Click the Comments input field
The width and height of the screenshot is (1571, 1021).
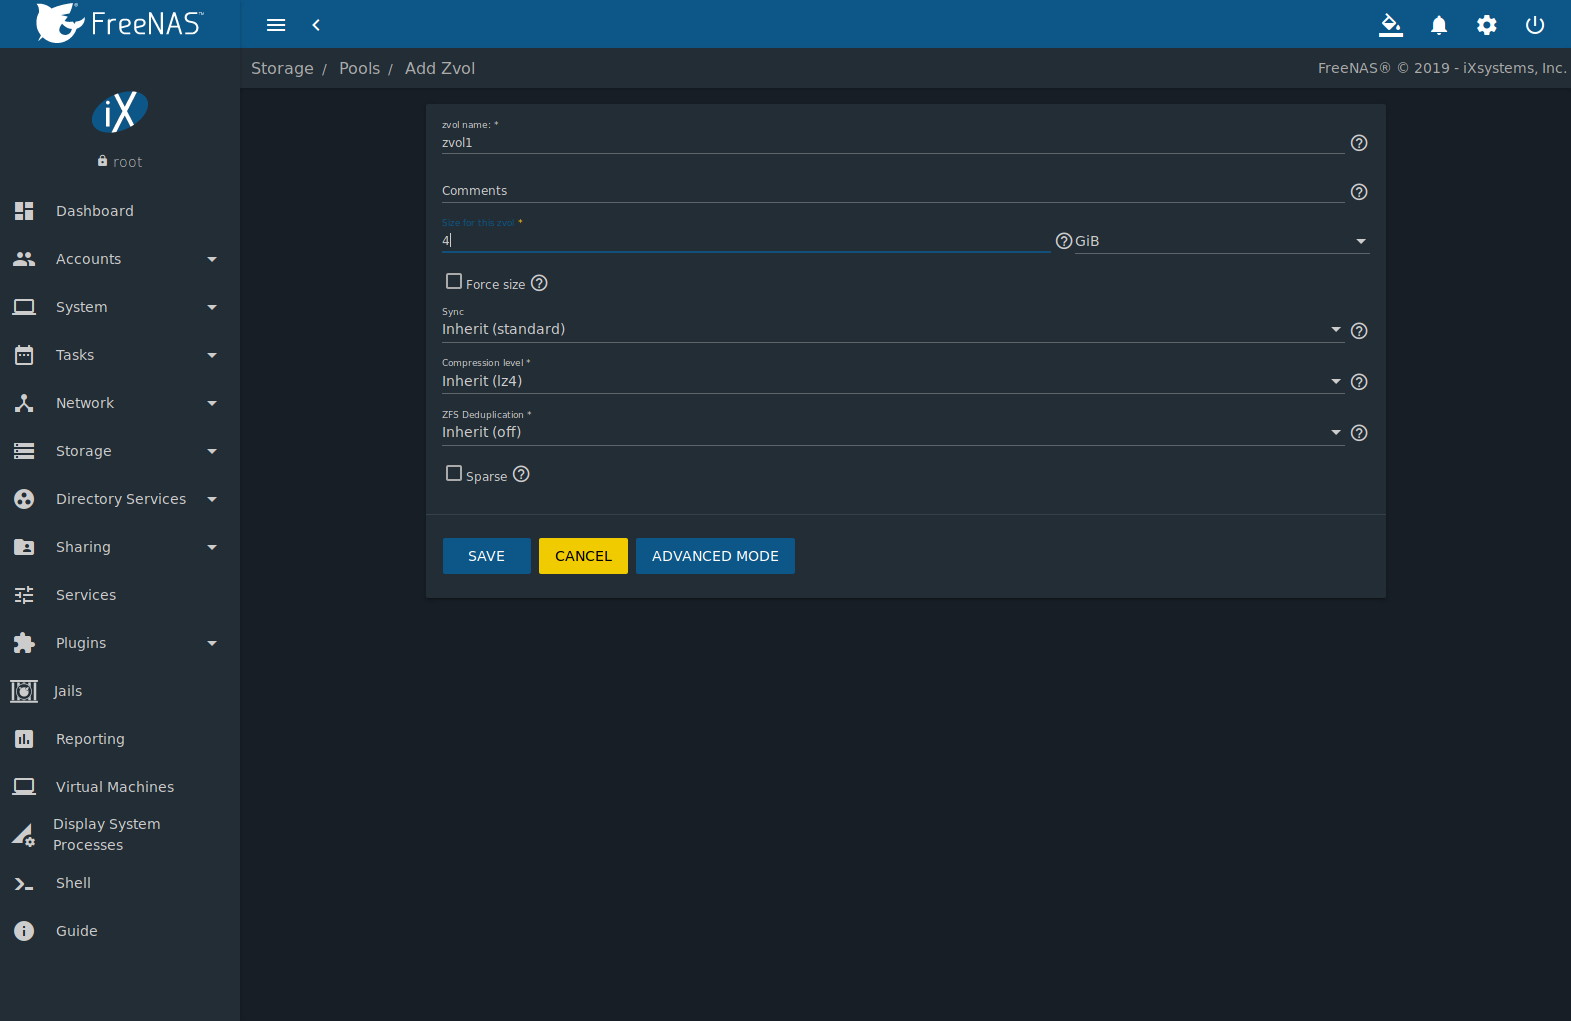(x=892, y=191)
